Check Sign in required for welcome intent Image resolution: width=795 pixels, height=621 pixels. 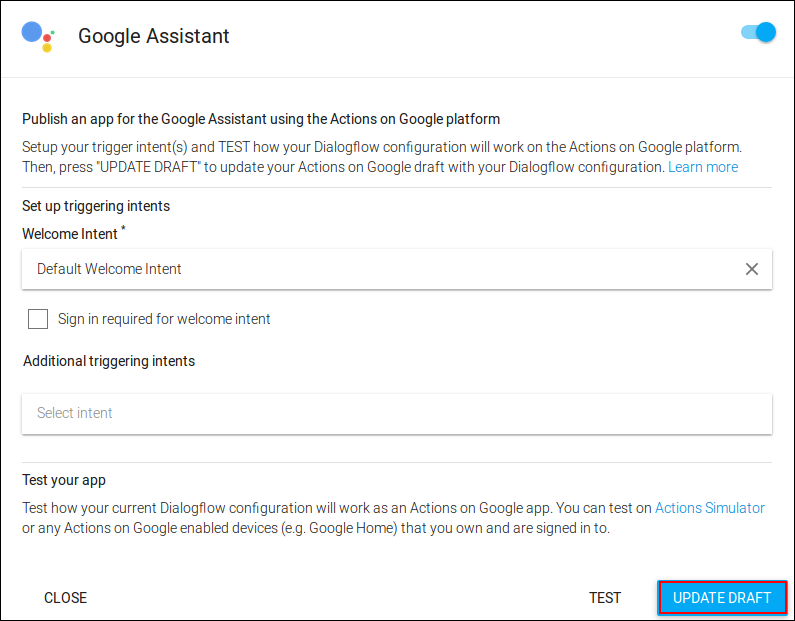[x=38, y=319]
